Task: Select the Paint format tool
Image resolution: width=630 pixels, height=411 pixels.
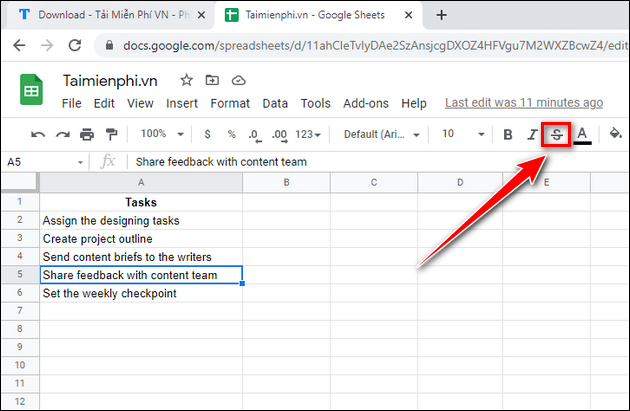Action: (111, 135)
